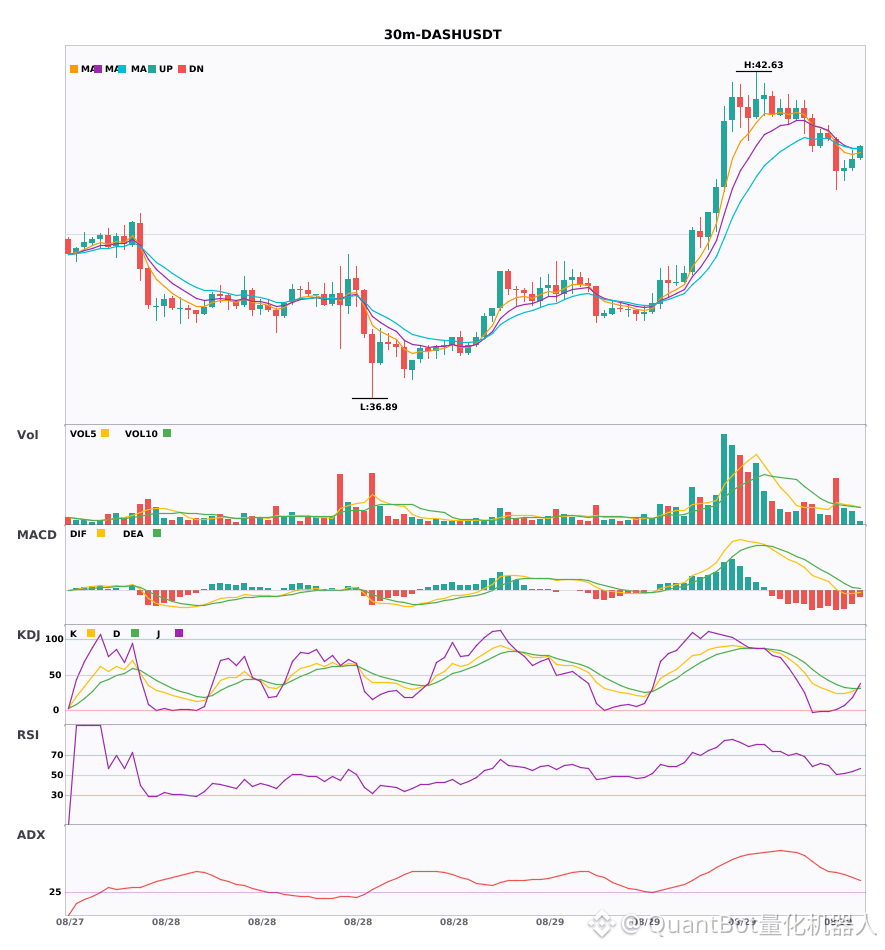Screen dimensions: 885x950
Task: Toggle the yellow VOL5 legend swatch
Action: (x=105, y=433)
